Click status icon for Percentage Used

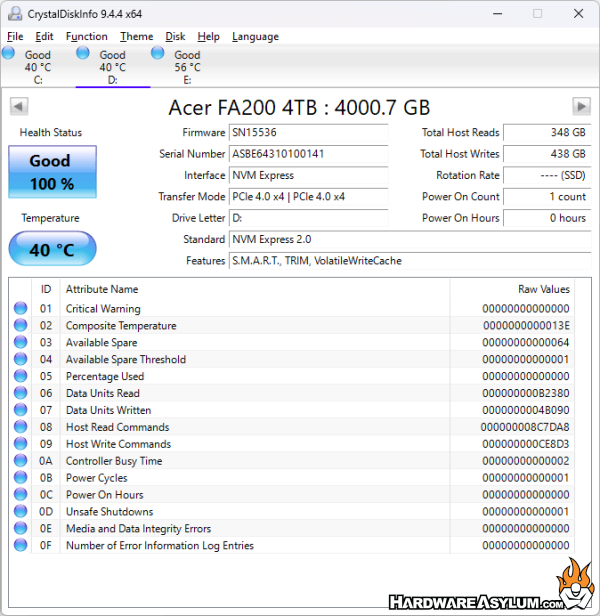tap(20, 376)
